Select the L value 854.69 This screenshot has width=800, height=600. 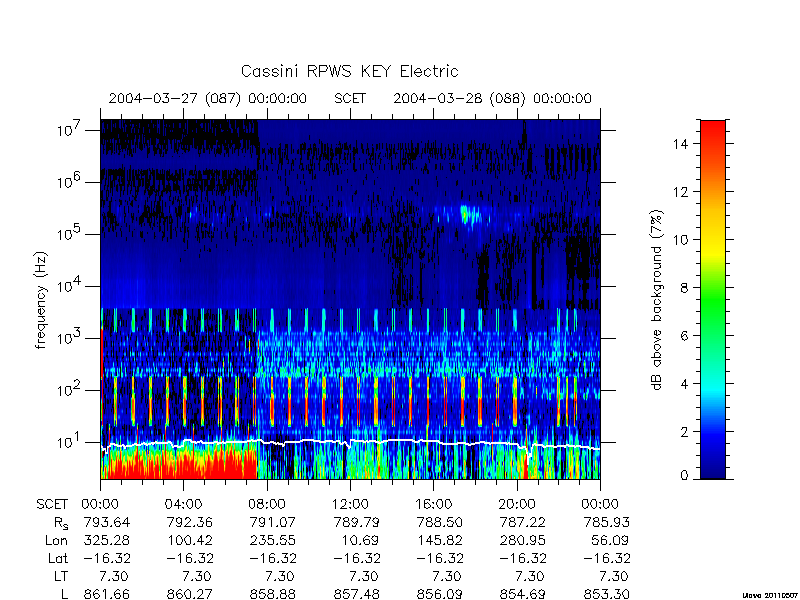pos(523,594)
